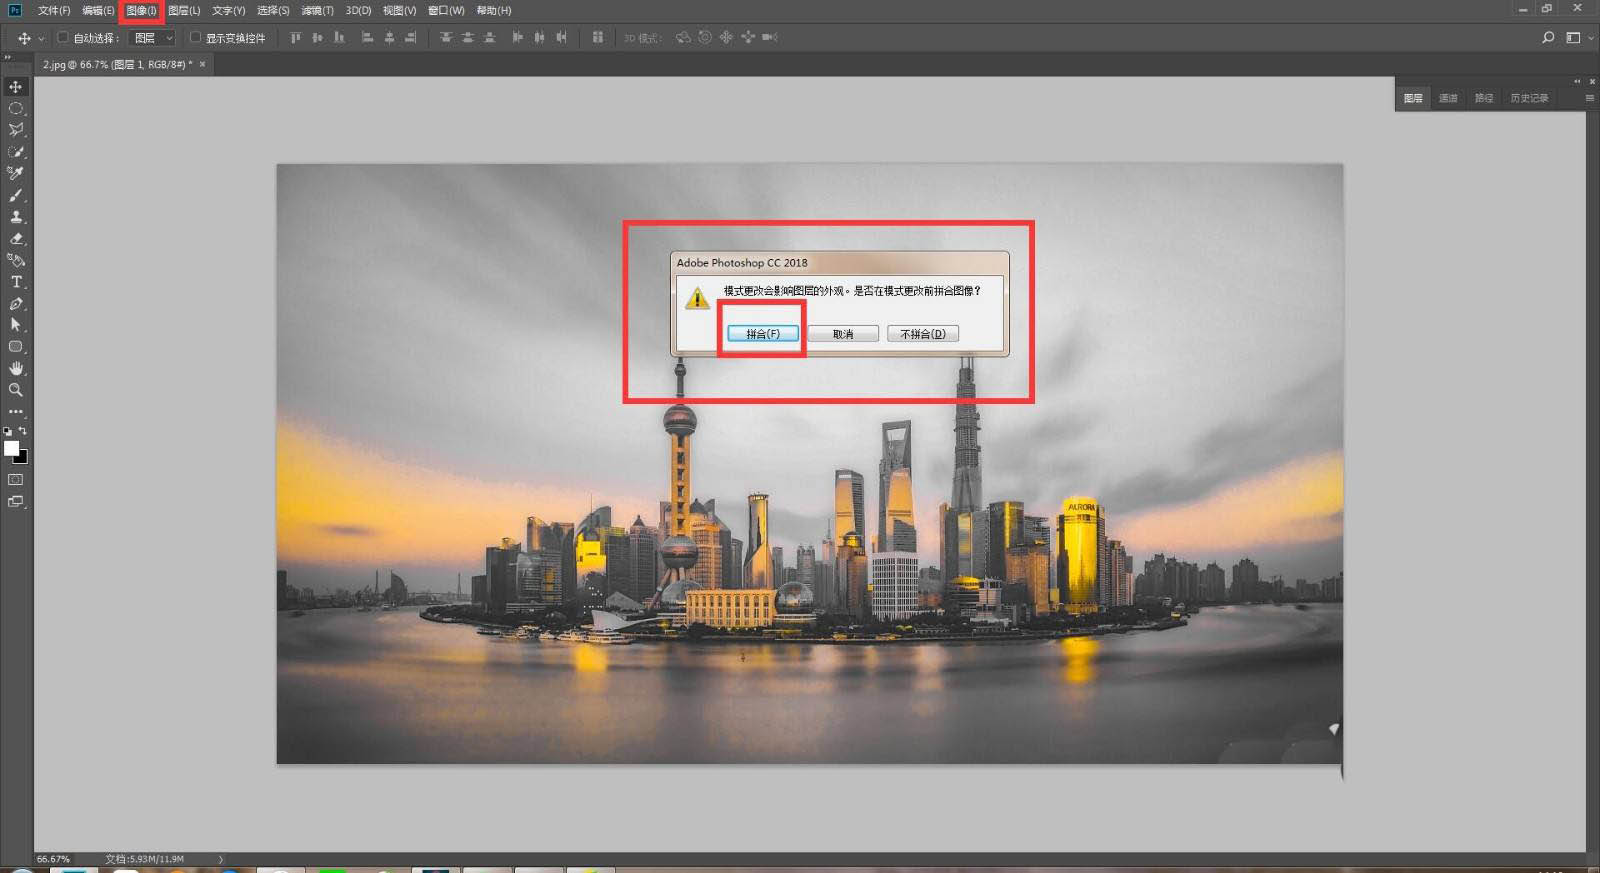The height and width of the screenshot is (873, 1600).
Task: Close the 2.jpg document tab
Action: [x=203, y=64]
